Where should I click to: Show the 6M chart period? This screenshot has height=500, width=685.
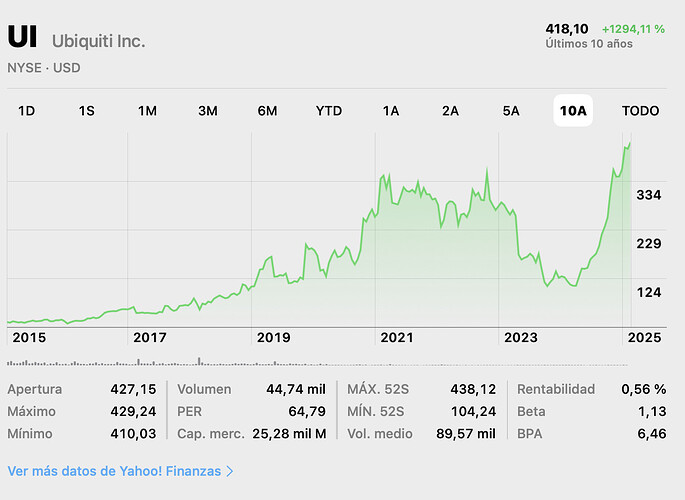267,111
